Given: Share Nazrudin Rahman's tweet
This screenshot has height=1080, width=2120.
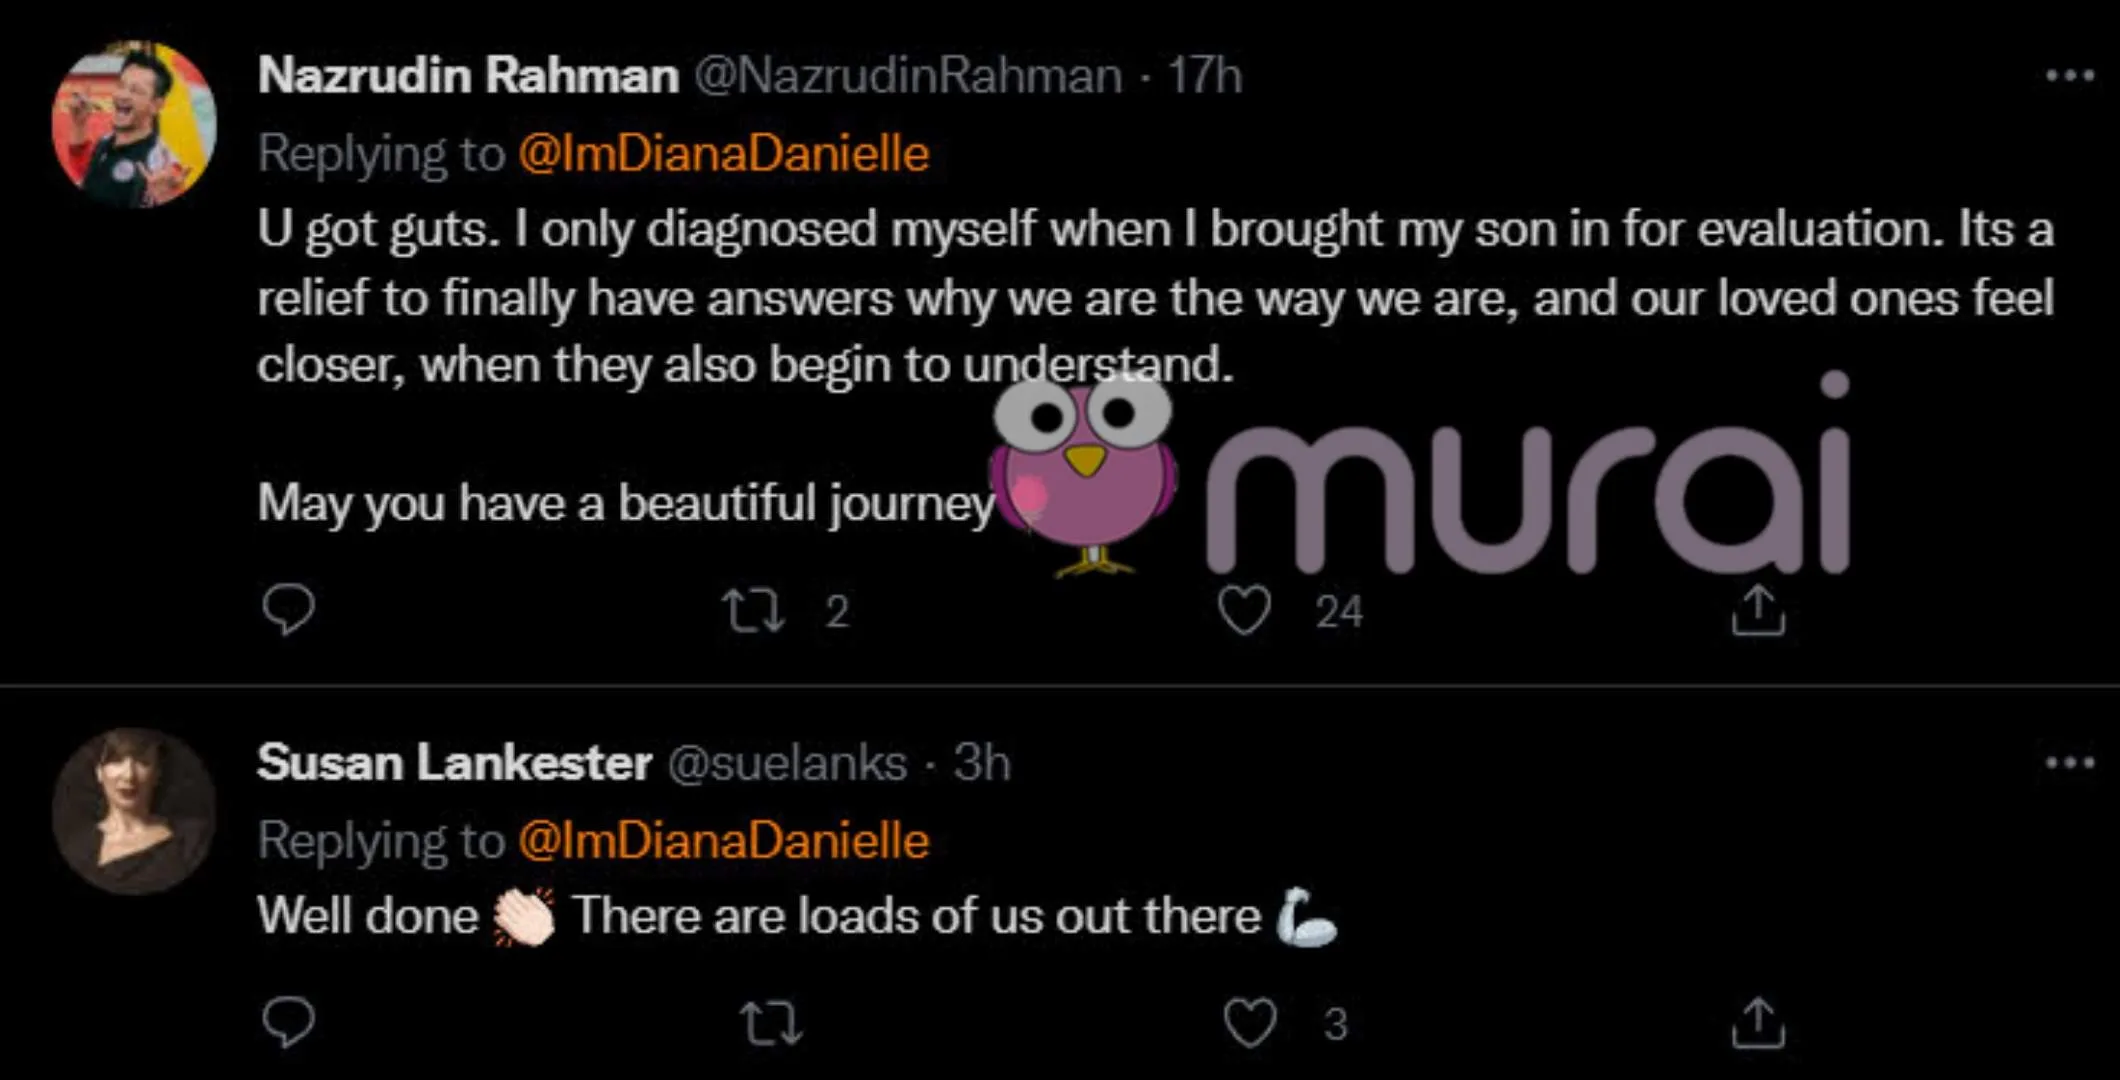Looking at the screenshot, I should pyautogui.click(x=1757, y=610).
